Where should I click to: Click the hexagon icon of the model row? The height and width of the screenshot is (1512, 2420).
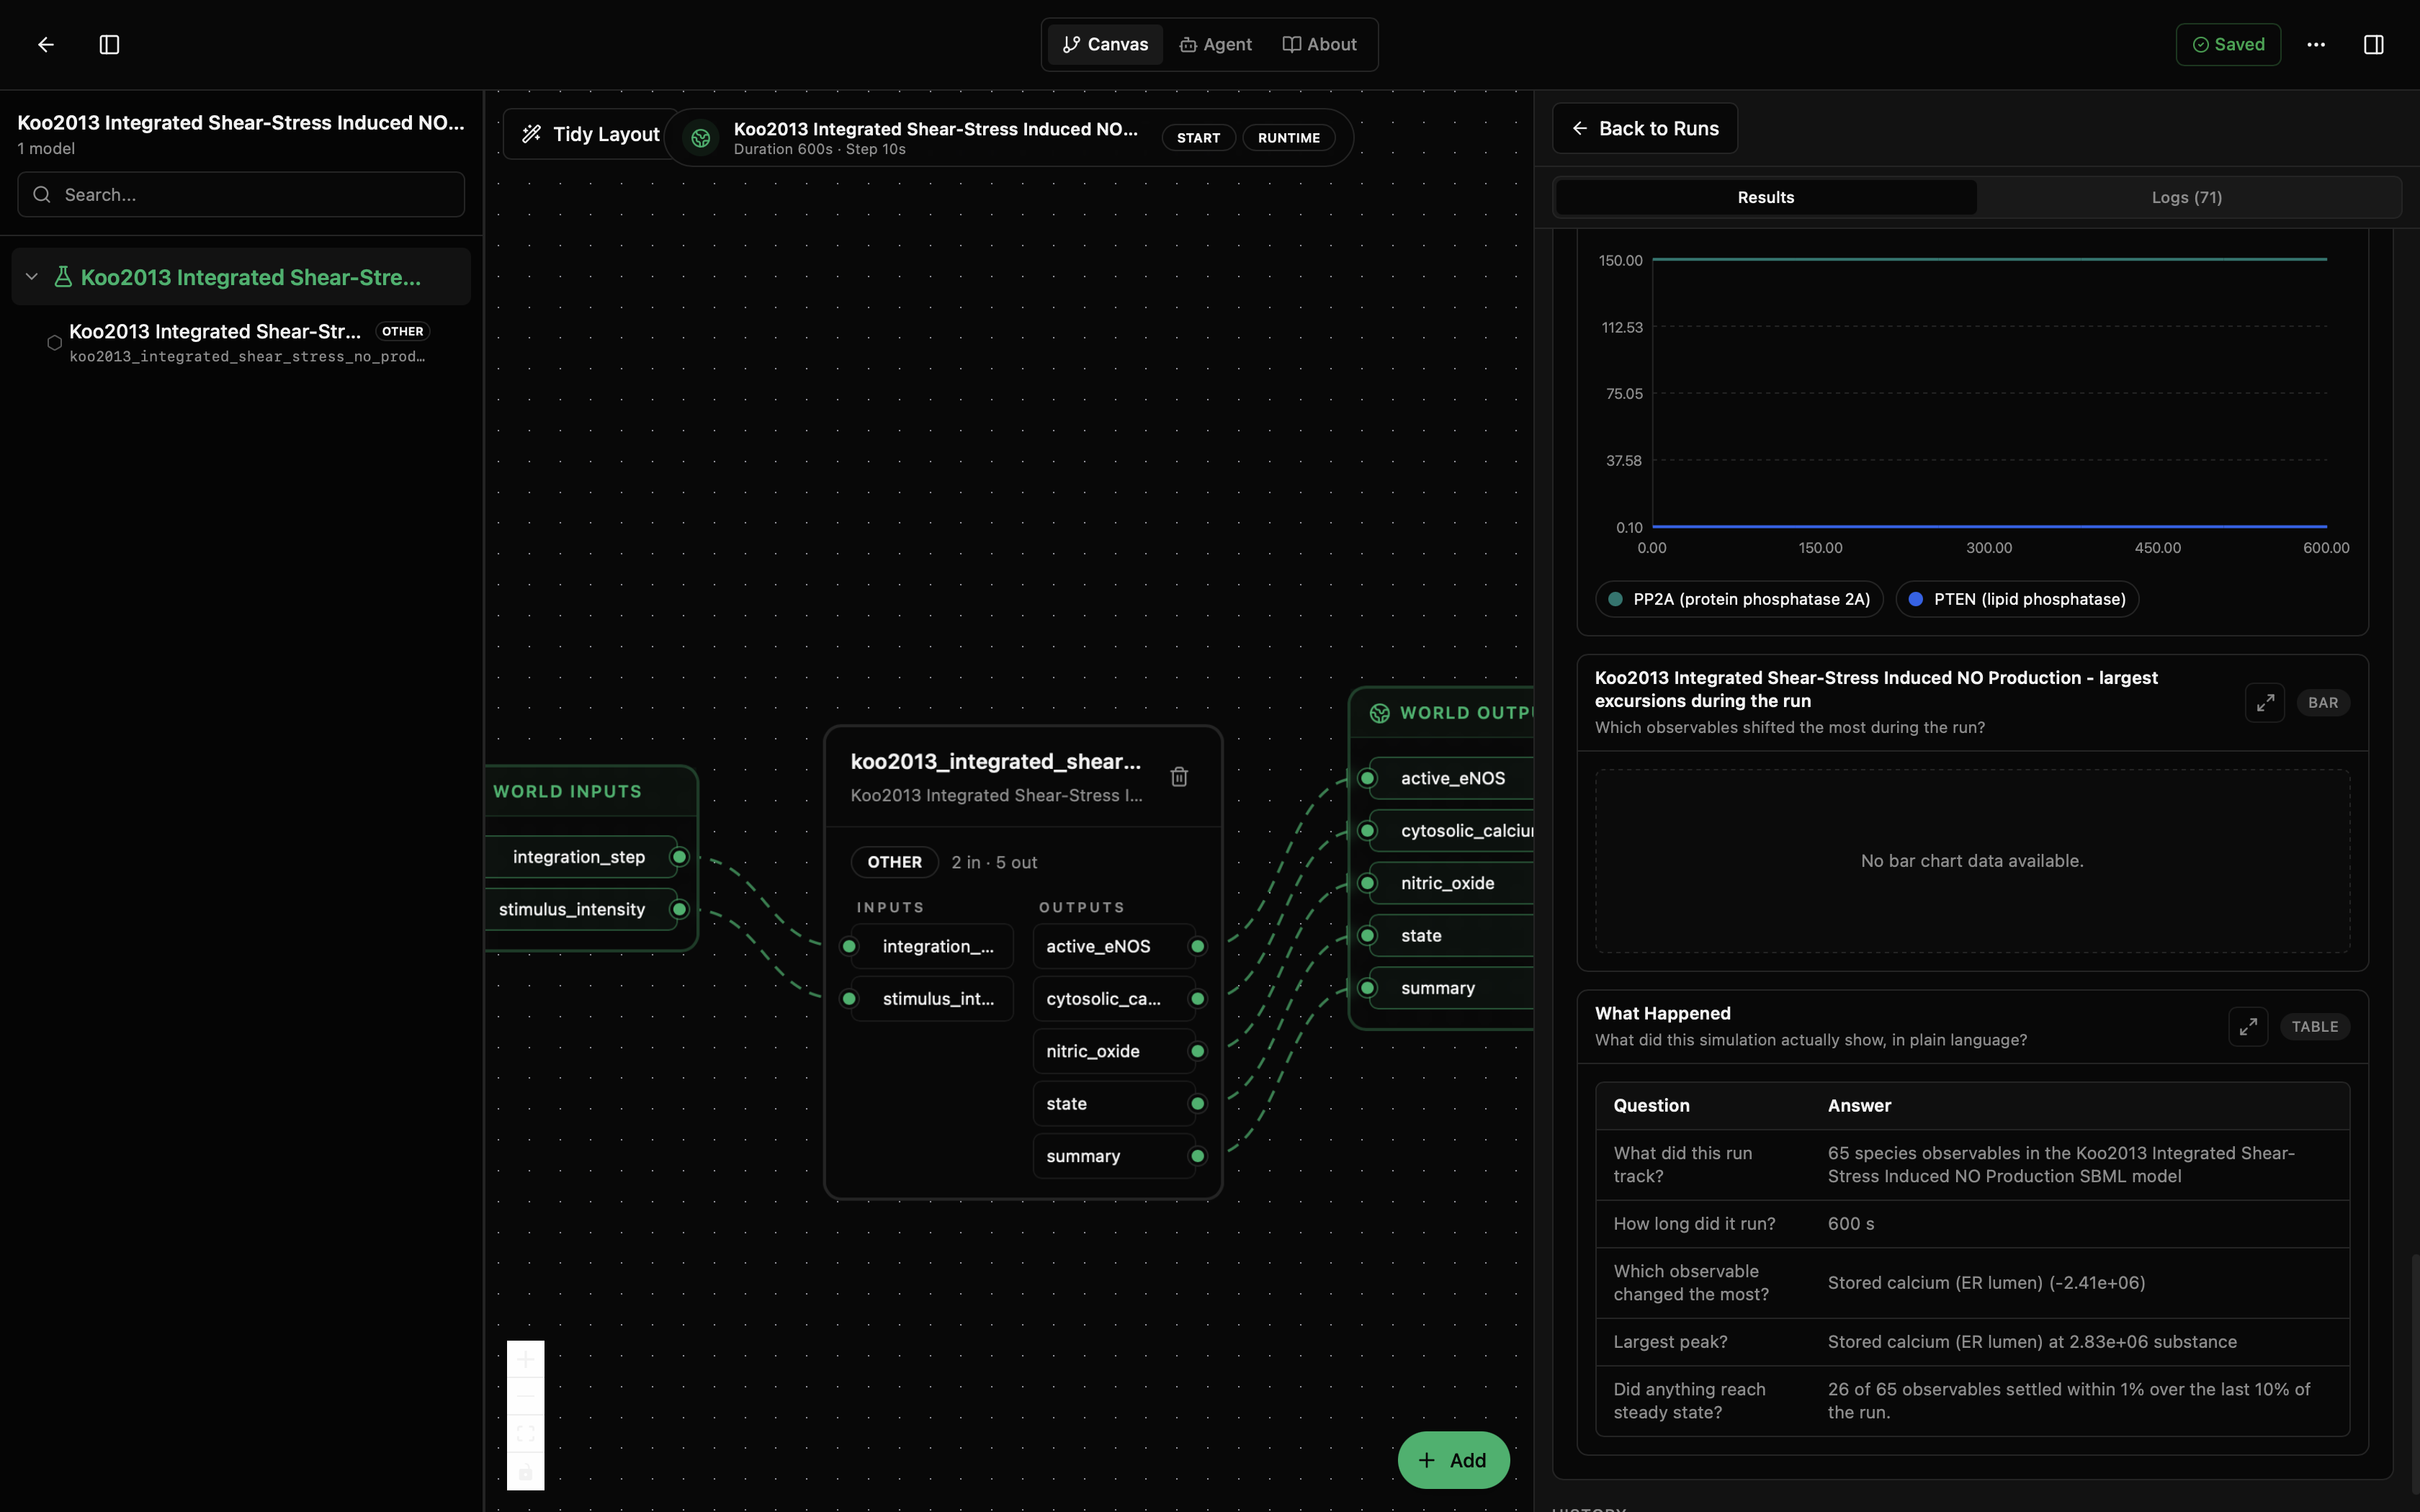coord(54,342)
